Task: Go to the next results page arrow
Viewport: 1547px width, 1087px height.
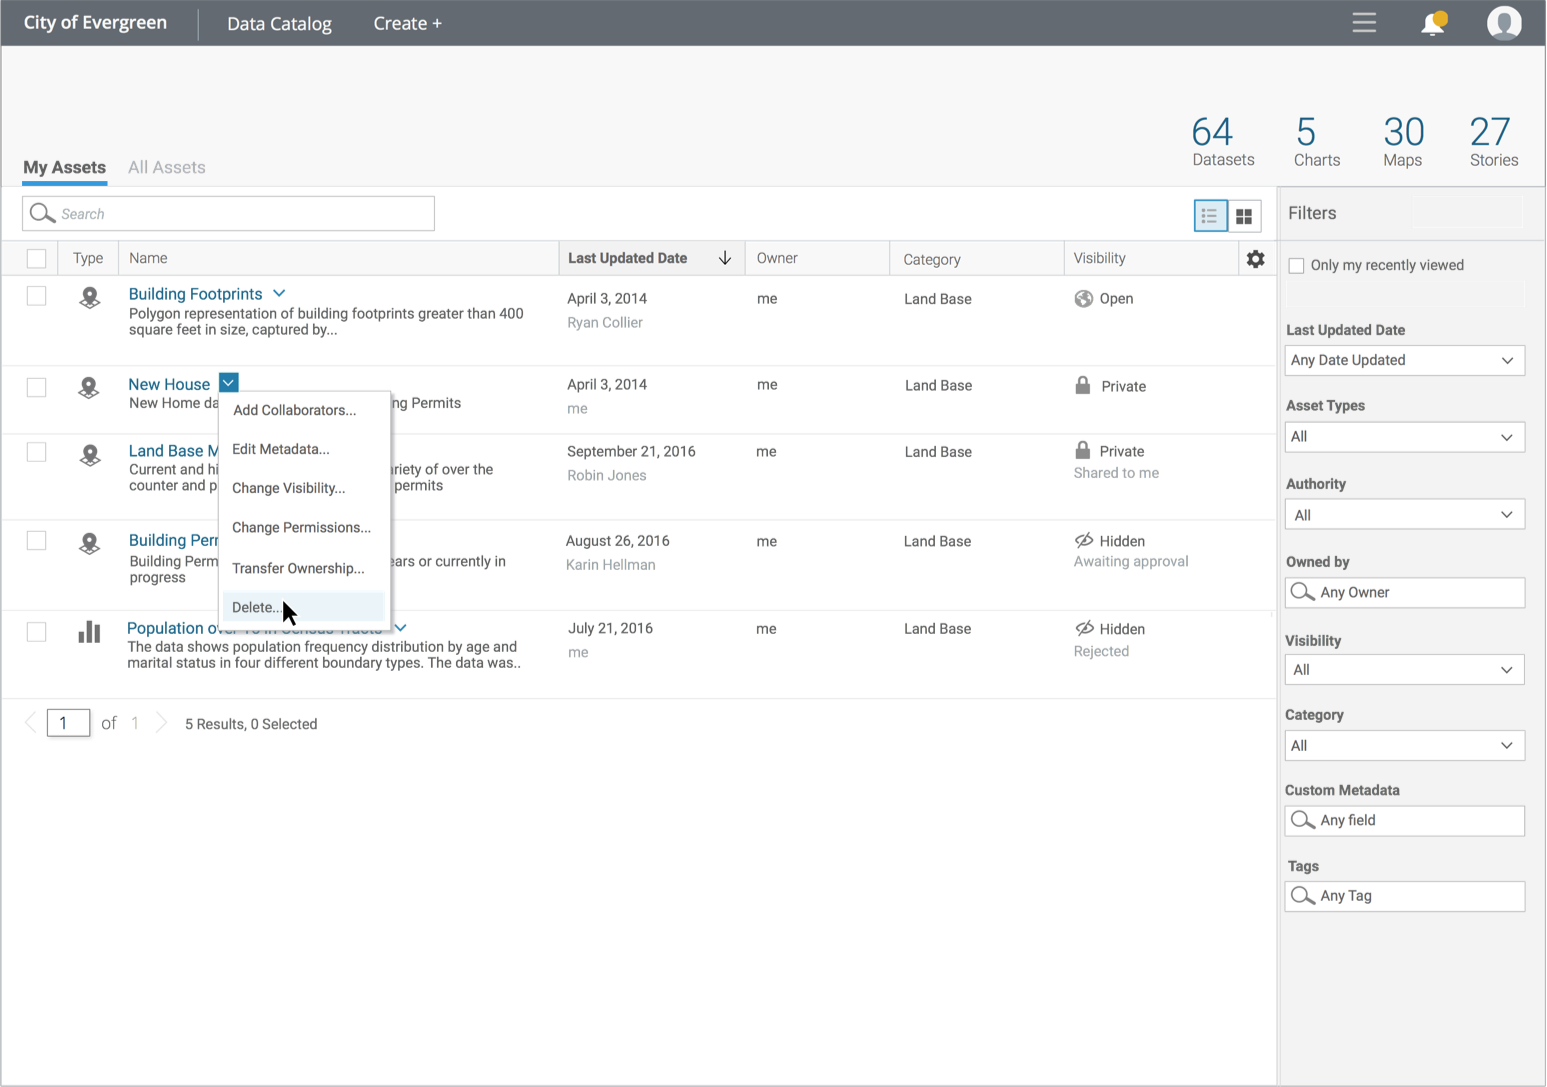Action: (161, 722)
